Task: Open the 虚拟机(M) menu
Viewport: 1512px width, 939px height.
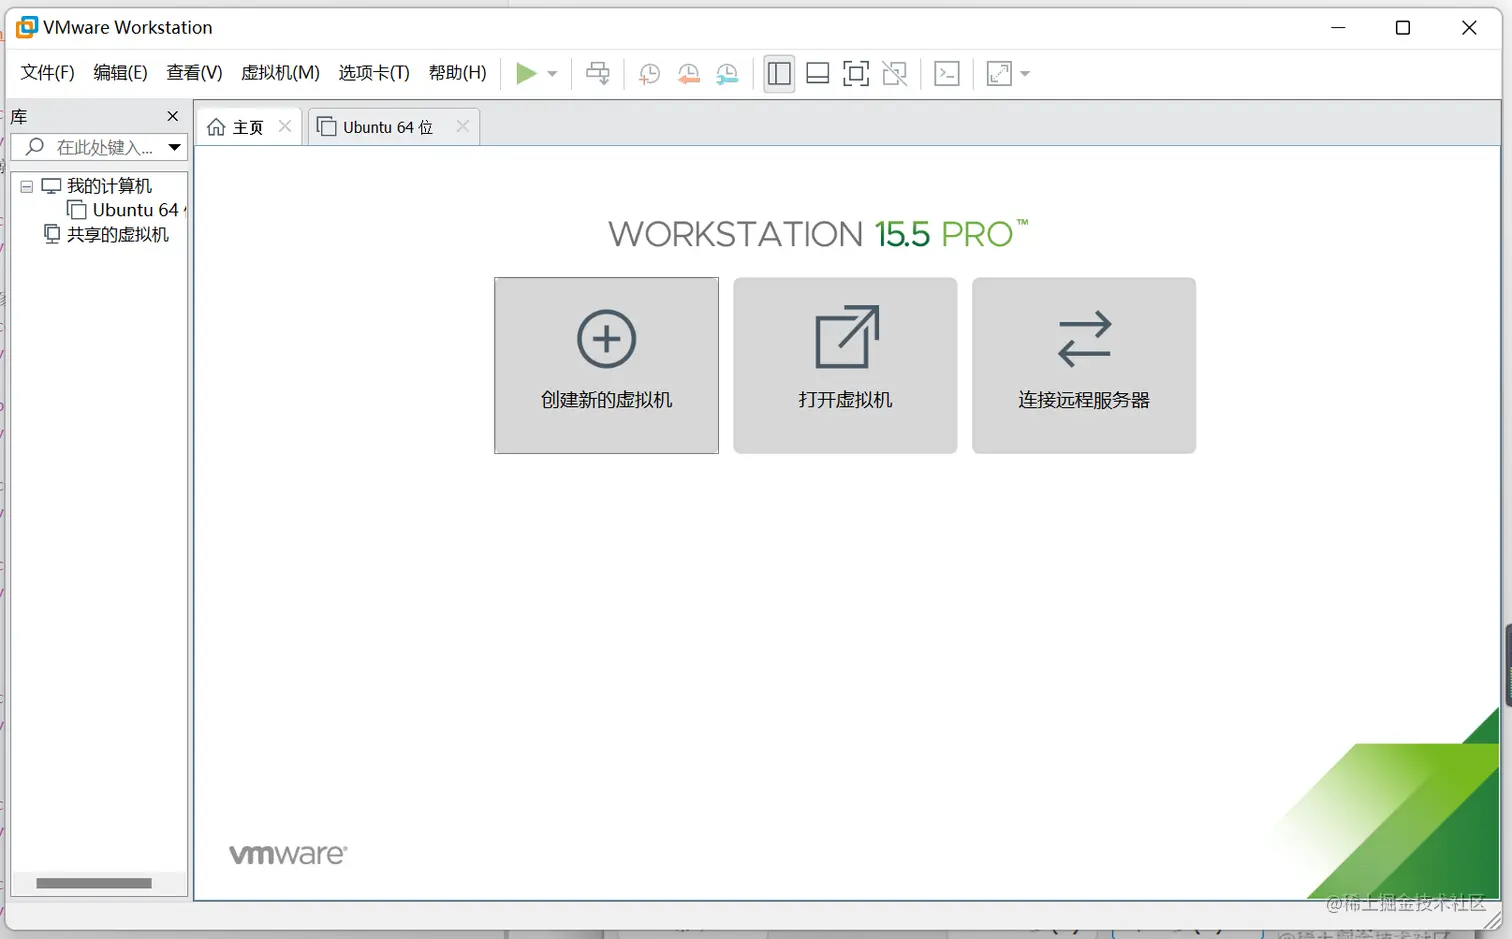Action: [x=280, y=72]
